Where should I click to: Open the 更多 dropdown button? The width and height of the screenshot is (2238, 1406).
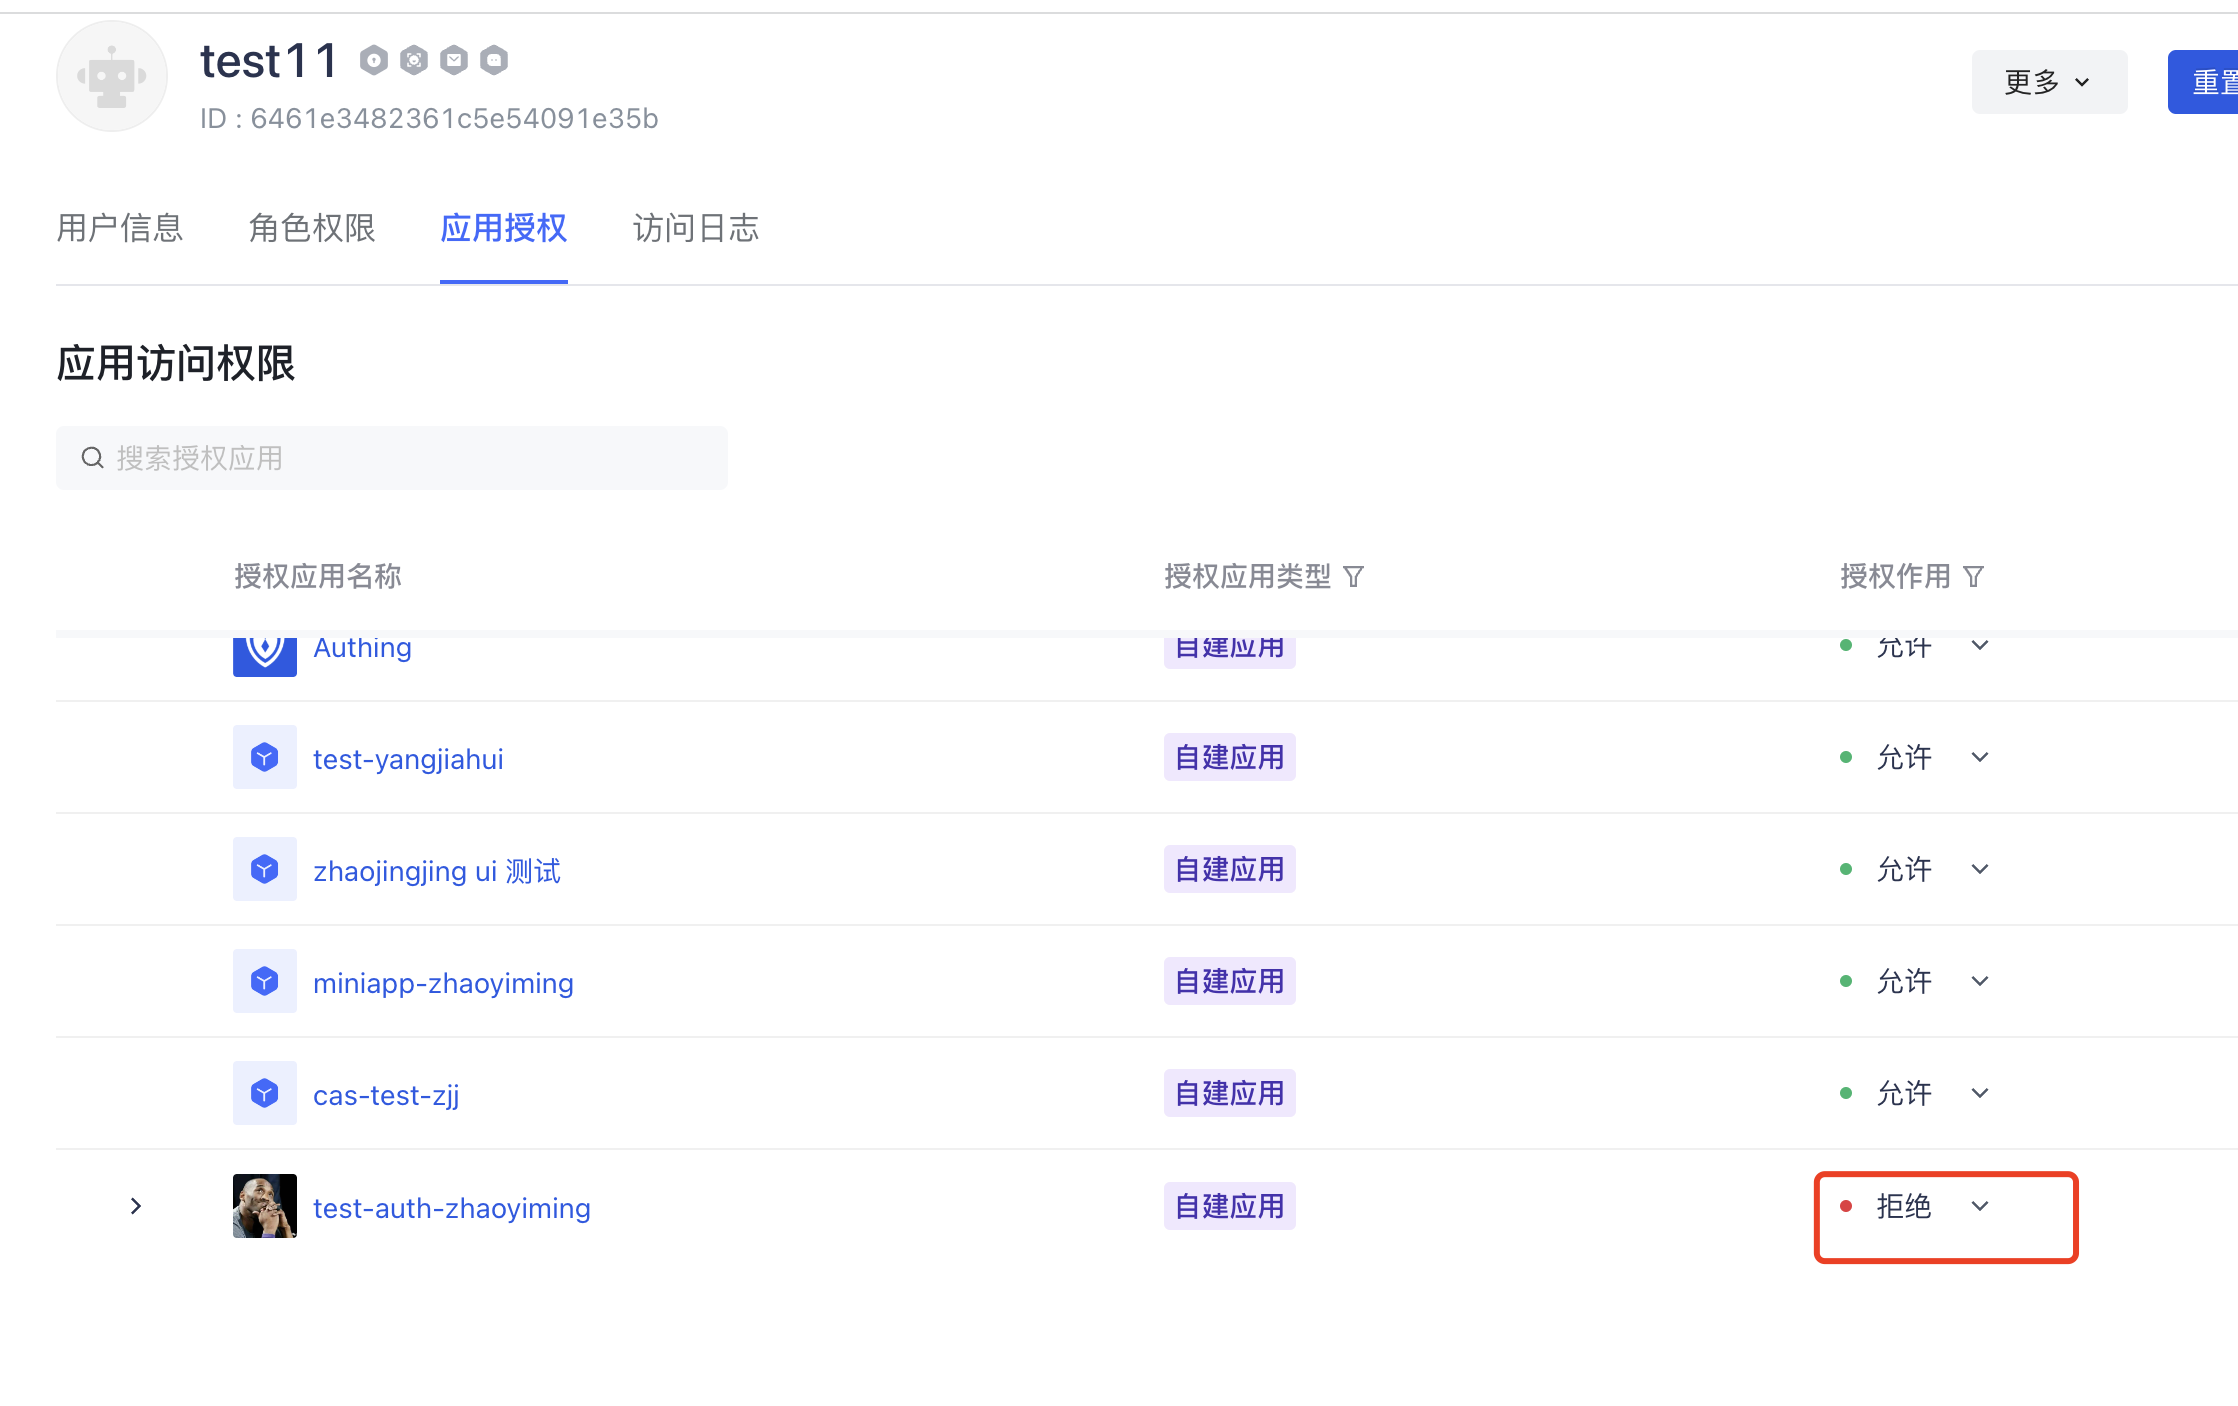pos(2048,82)
